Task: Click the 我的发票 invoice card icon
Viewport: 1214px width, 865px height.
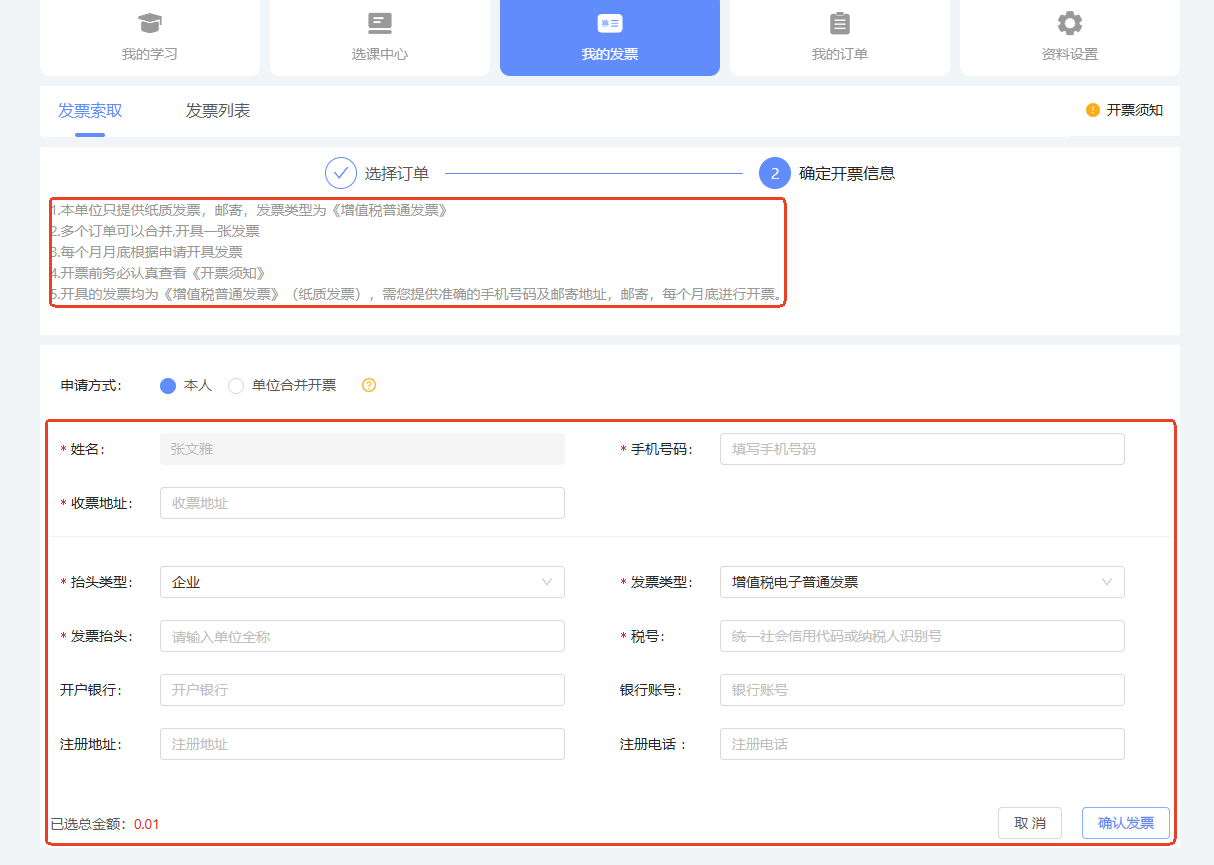Action: (610, 23)
